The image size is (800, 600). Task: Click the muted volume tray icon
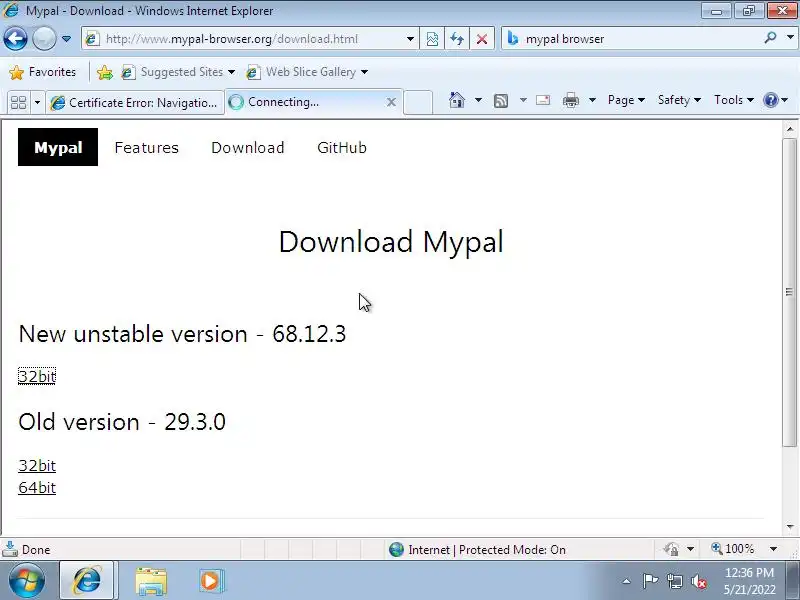coord(698,581)
